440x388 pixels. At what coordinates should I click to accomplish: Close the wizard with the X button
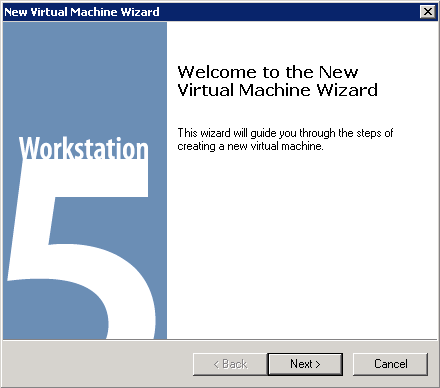(x=428, y=12)
